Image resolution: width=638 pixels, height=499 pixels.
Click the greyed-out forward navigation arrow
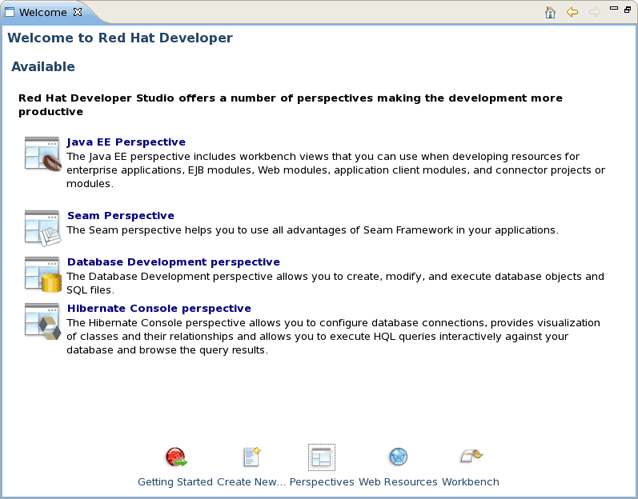(593, 13)
